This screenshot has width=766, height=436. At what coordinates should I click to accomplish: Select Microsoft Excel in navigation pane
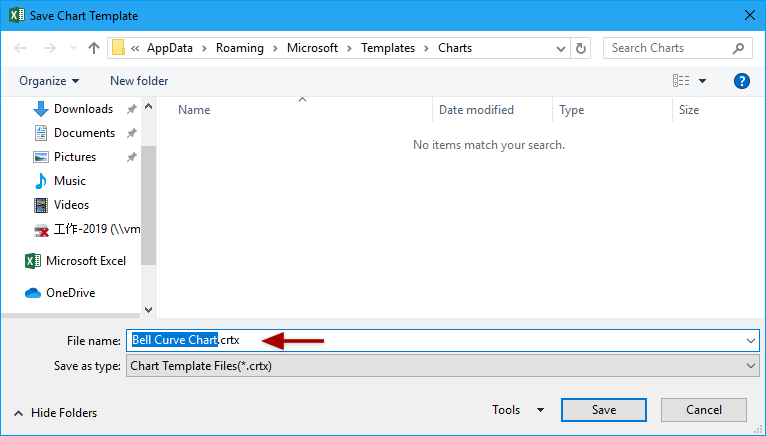[85, 261]
